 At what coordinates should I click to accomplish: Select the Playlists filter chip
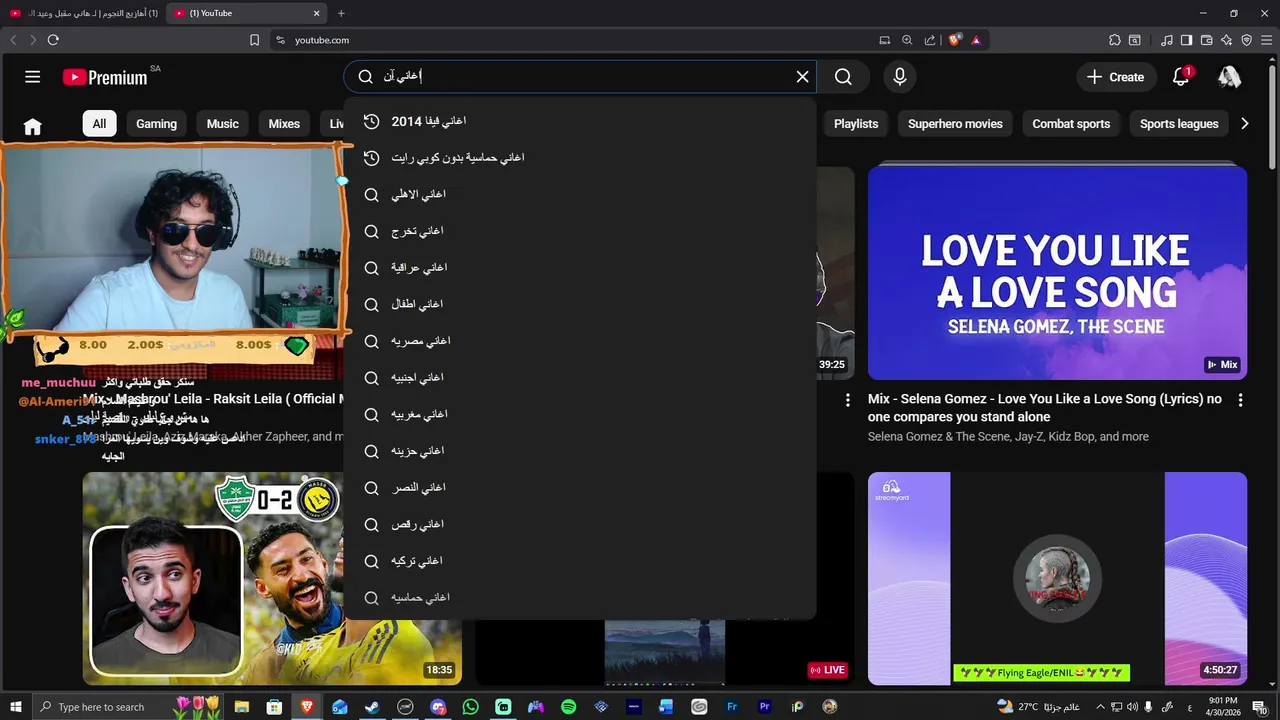pyautogui.click(x=856, y=124)
